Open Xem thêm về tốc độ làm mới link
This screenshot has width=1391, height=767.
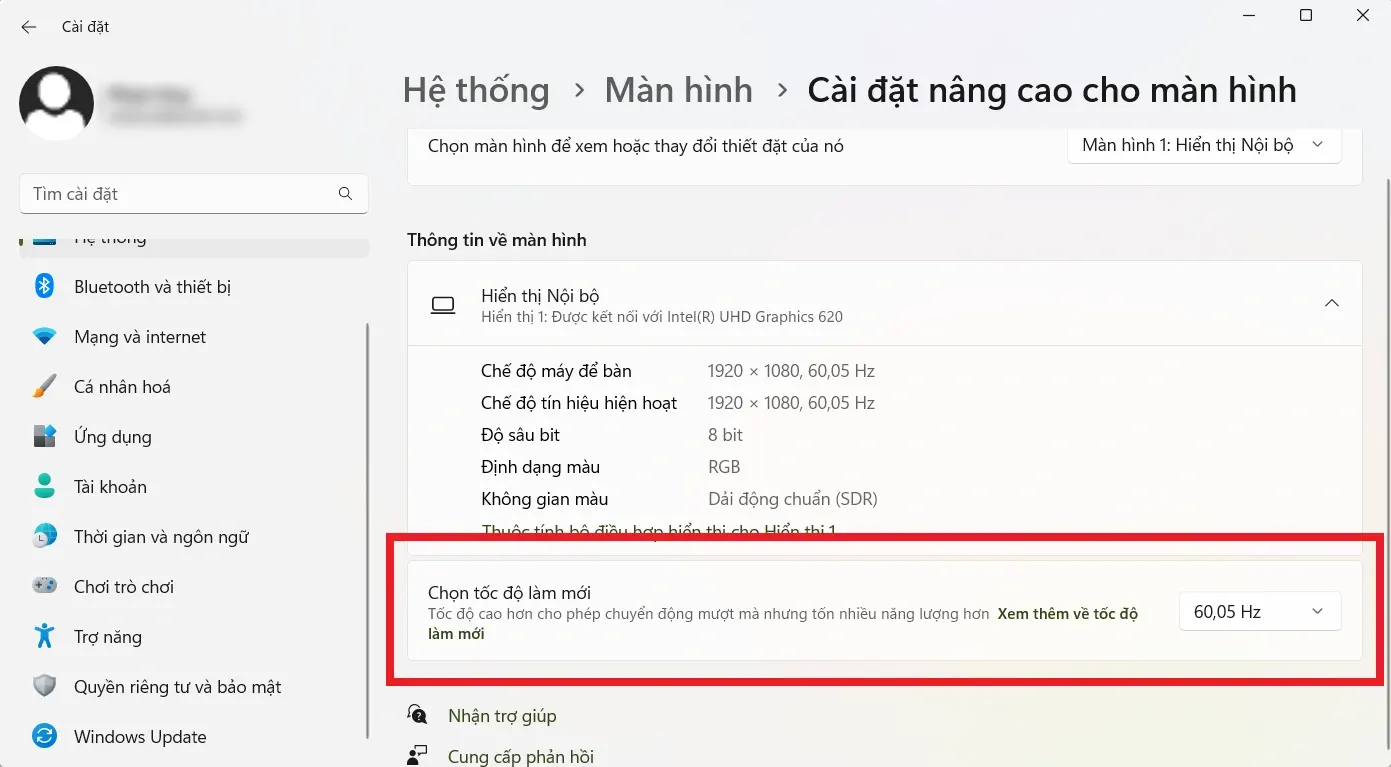click(x=1067, y=613)
